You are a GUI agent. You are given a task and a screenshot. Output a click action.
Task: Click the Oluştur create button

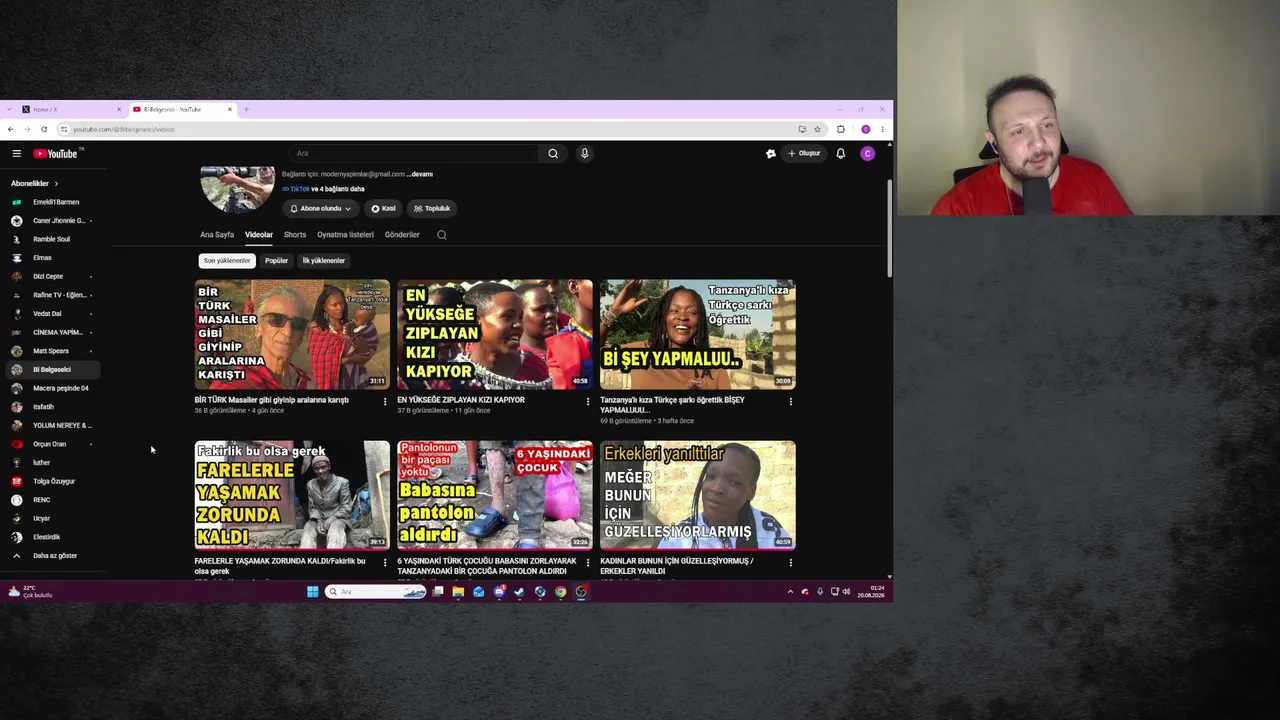804,153
